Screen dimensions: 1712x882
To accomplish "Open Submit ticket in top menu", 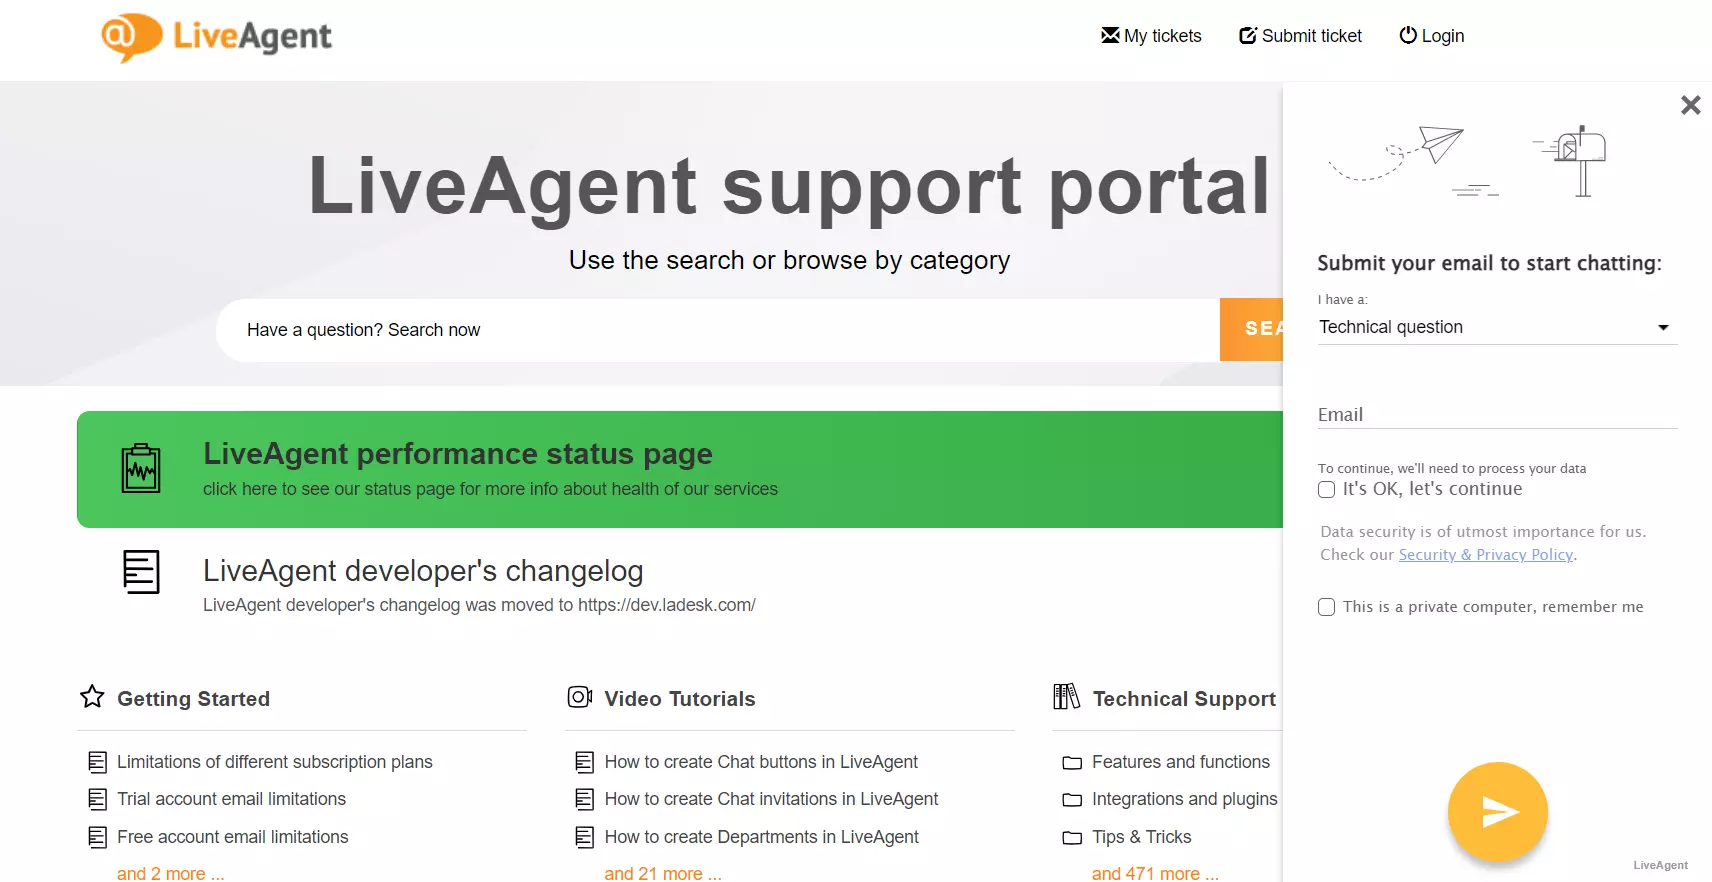I will [x=1300, y=36].
